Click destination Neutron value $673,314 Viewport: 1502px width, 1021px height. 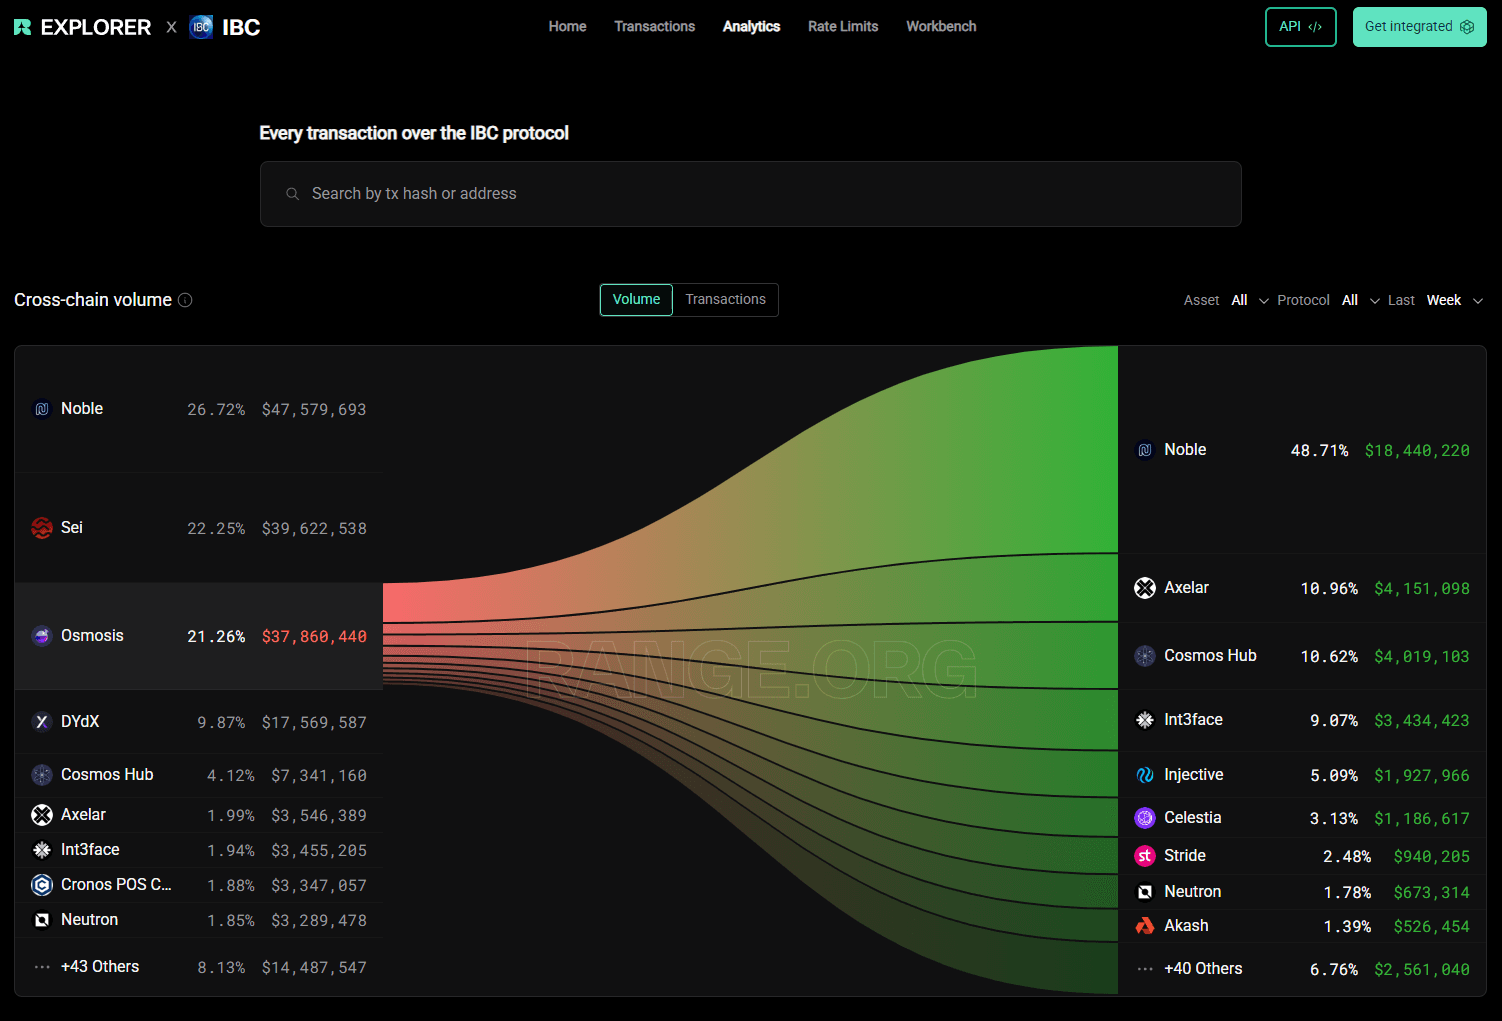pyautogui.click(x=1431, y=893)
